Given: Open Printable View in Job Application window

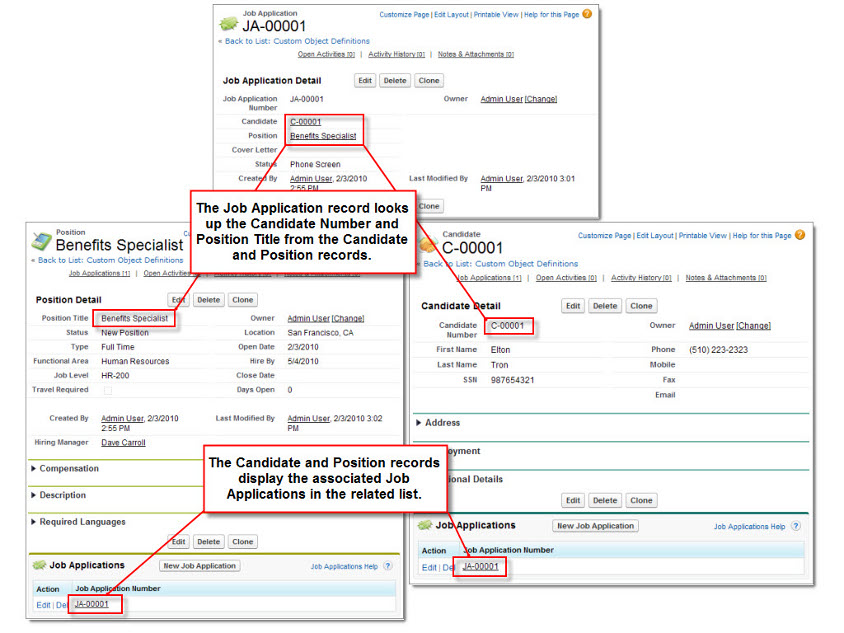Looking at the screenshot, I should pyautogui.click(x=496, y=15).
